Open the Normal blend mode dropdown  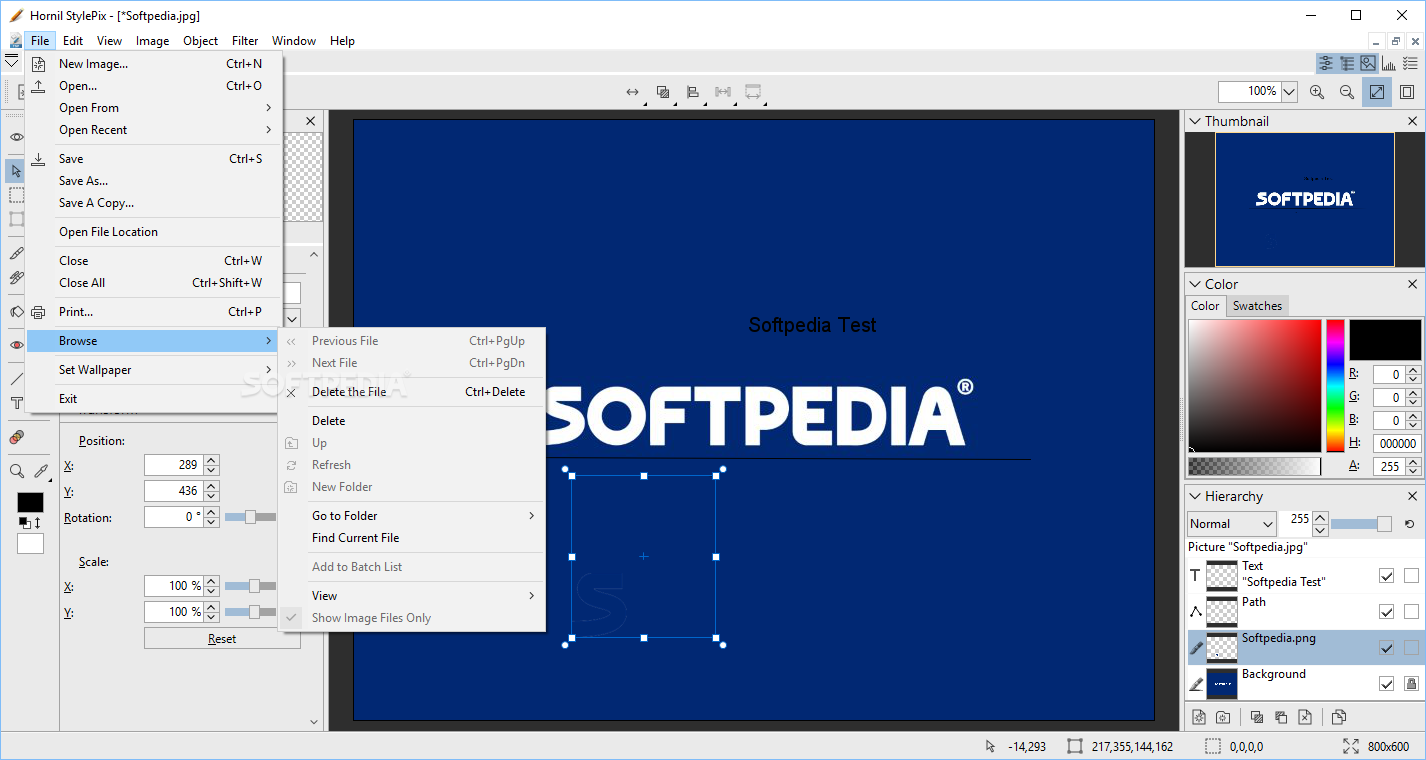click(x=1232, y=524)
